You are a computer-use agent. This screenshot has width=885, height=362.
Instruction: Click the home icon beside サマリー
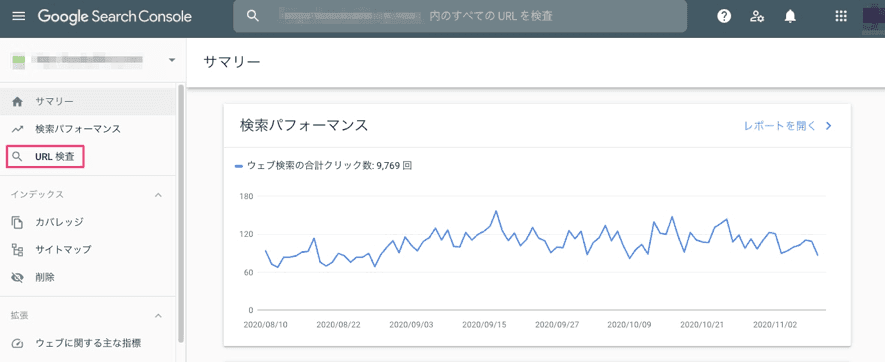point(17,102)
